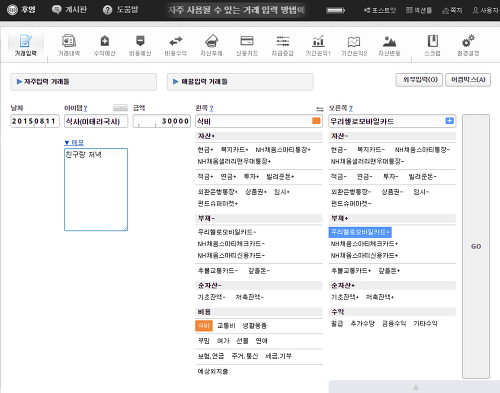500x393 pixels.
Task: Click the blue plus icon in 오른쪽 field
Action: pyautogui.click(x=450, y=121)
